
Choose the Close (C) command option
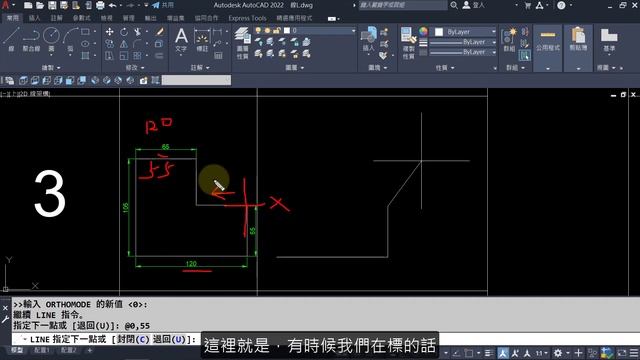pyautogui.click(x=133, y=339)
